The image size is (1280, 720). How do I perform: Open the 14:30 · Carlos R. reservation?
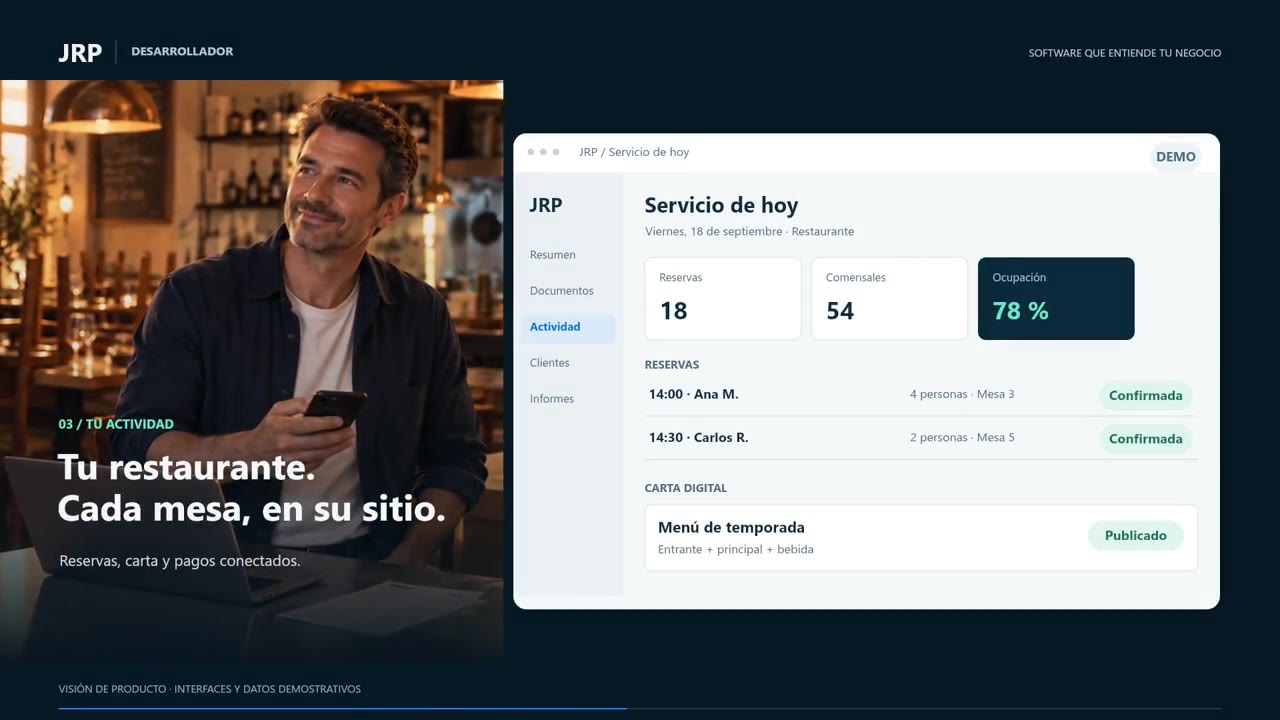[921, 438]
